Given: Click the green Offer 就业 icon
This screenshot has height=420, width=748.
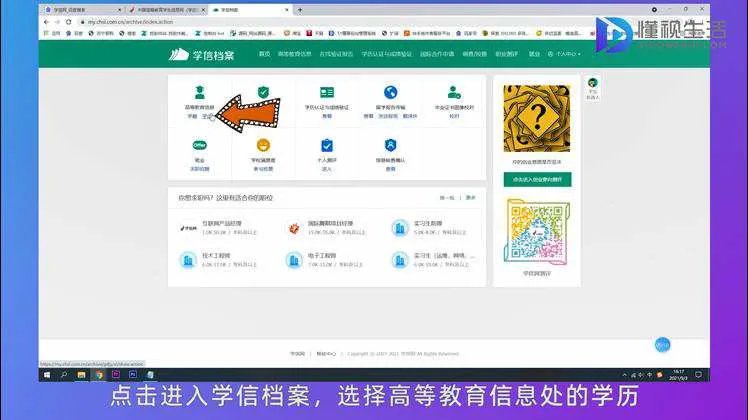Looking at the screenshot, I should [199, 145].
